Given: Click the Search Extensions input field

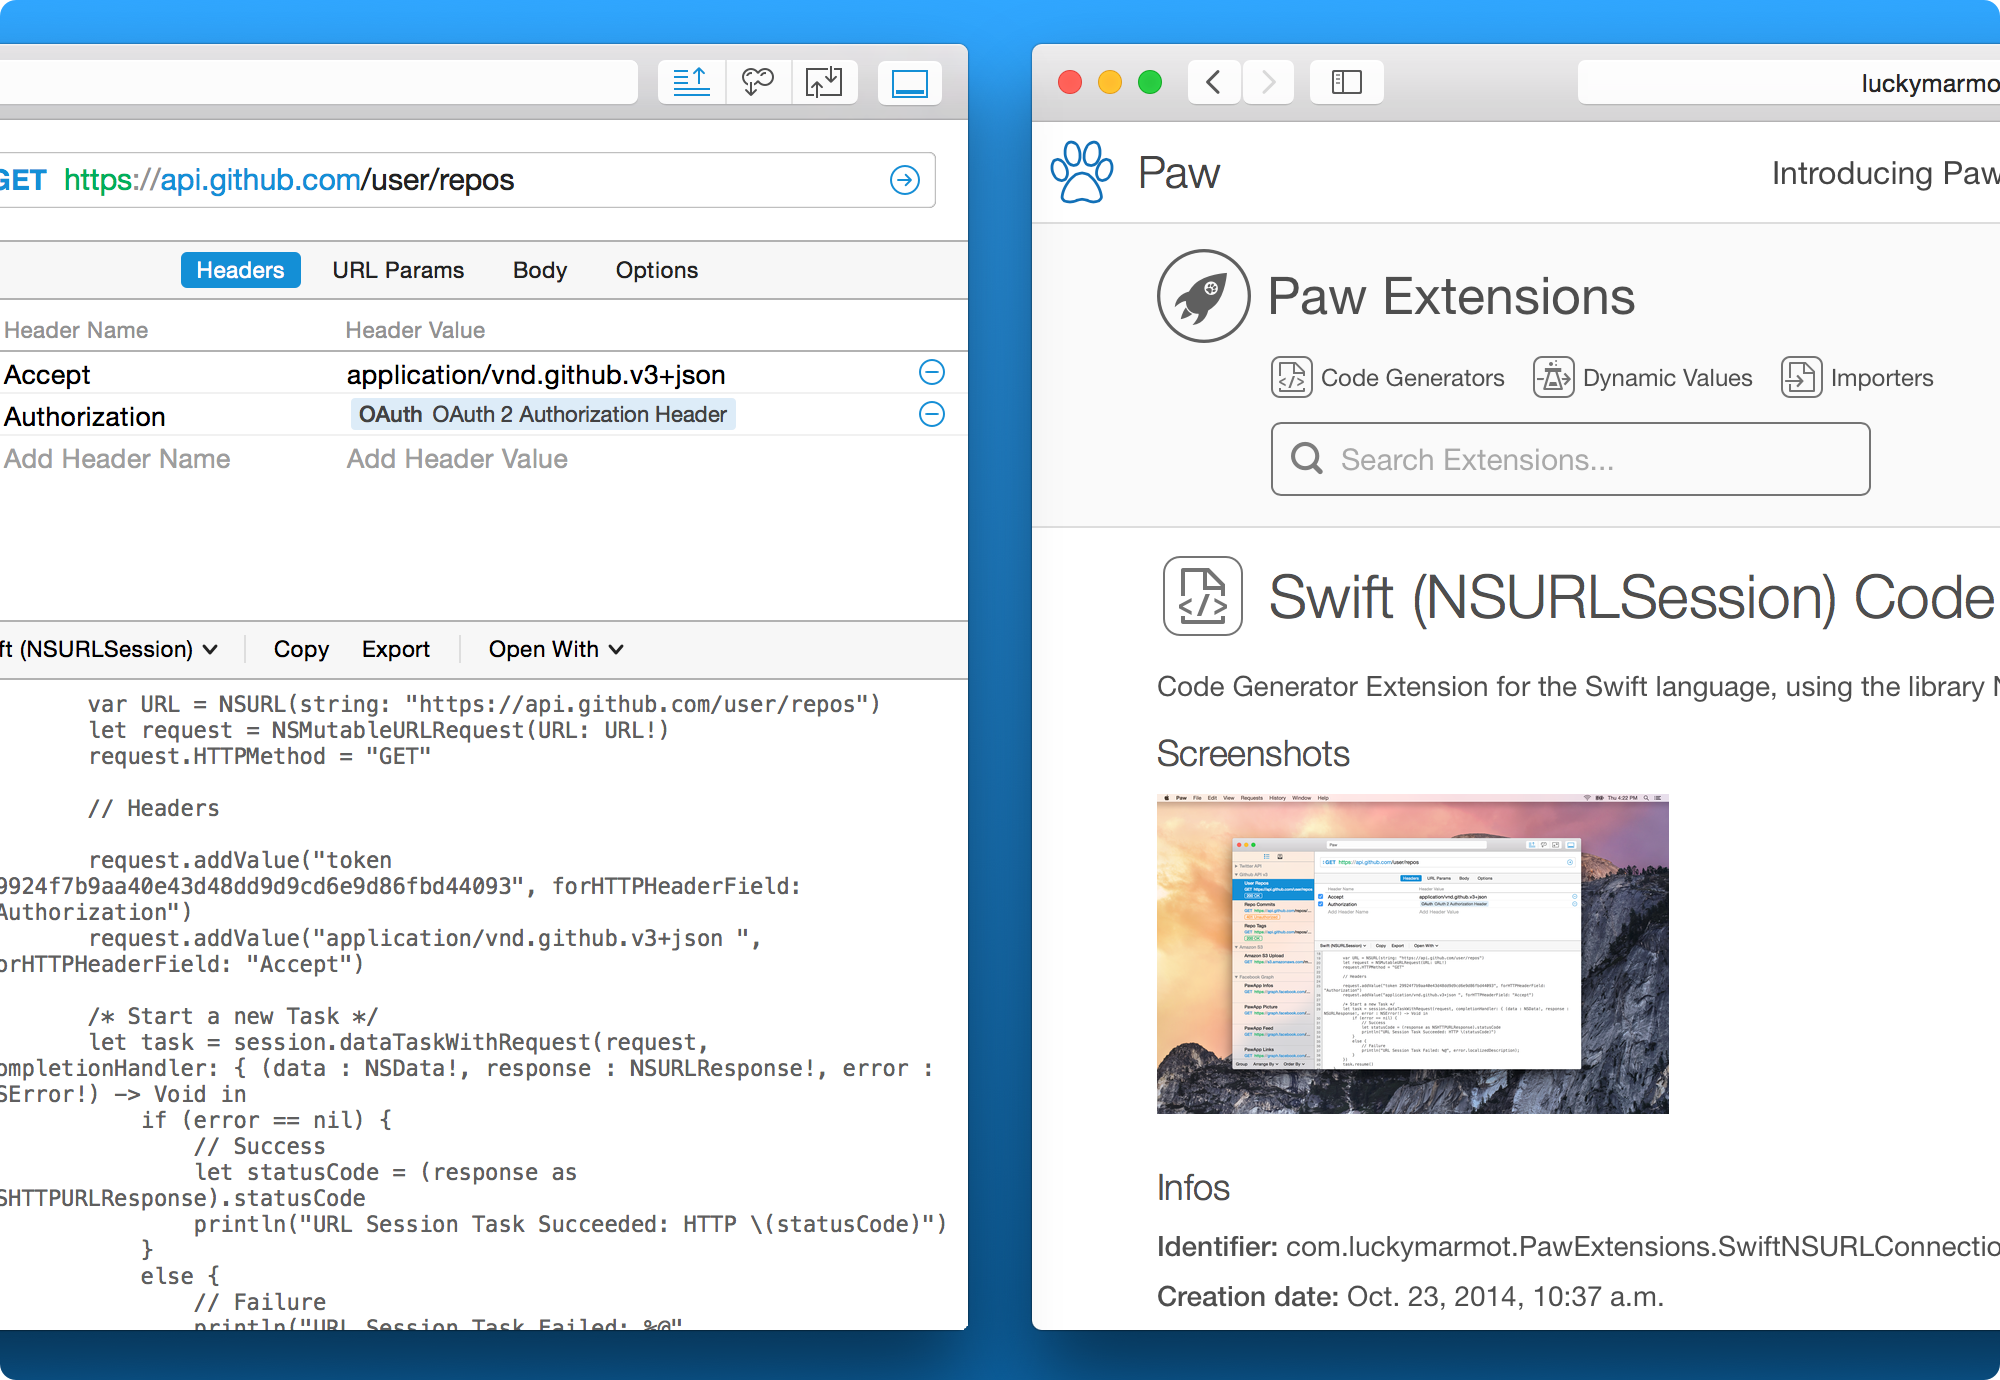Looking at the screenshot, I should pyautogui.click(x=1570, y=459).
